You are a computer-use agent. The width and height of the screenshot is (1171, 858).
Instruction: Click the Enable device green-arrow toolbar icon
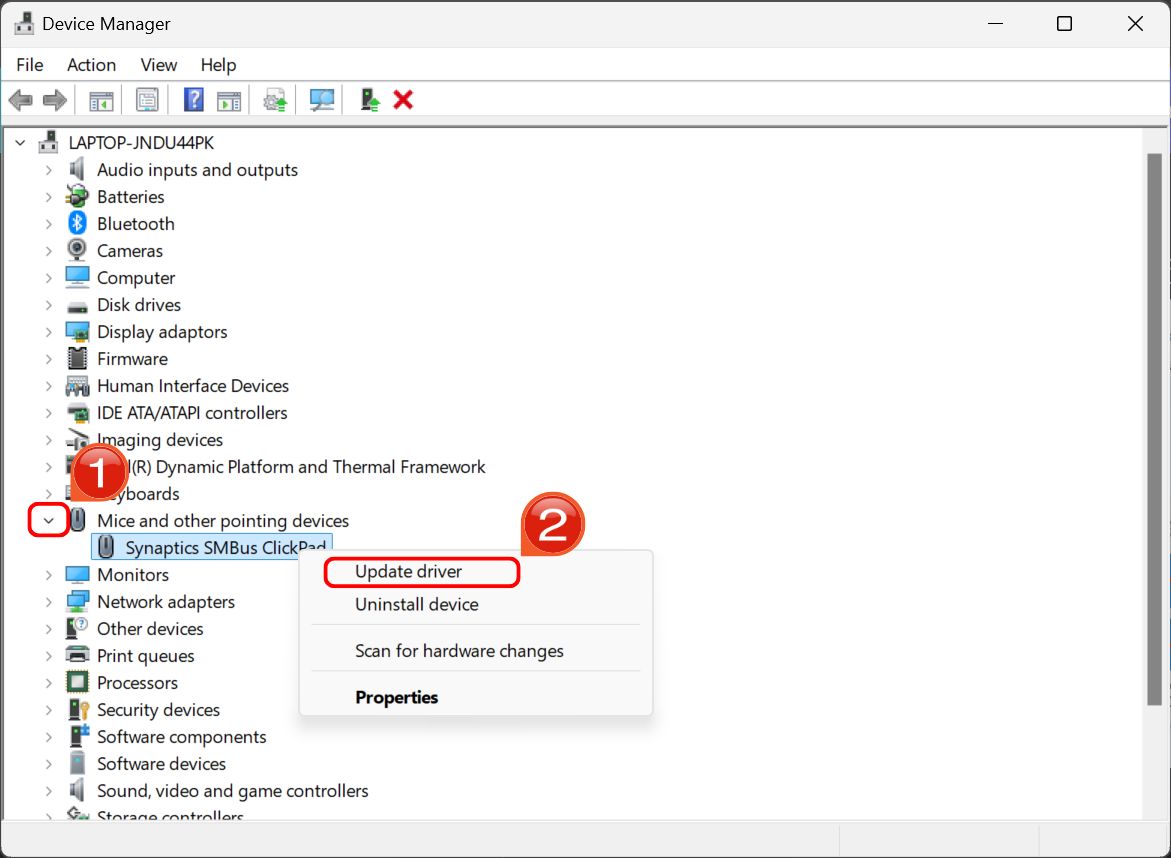370,99
